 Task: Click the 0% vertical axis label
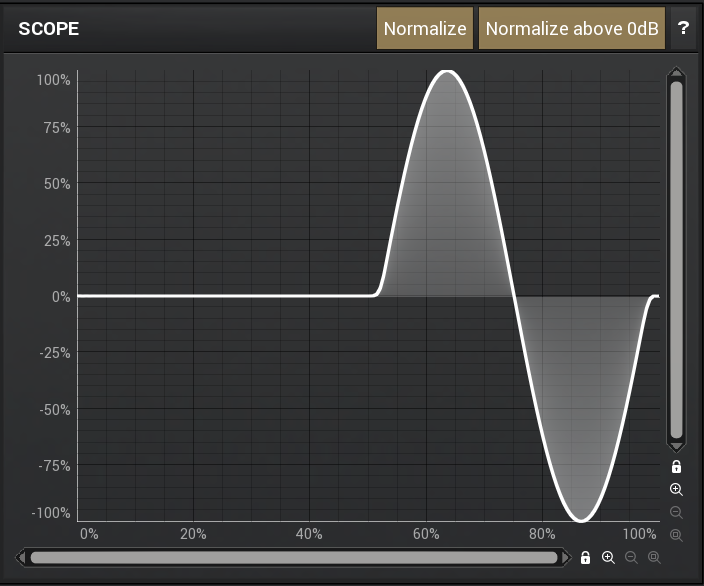(x=61, y=297)
